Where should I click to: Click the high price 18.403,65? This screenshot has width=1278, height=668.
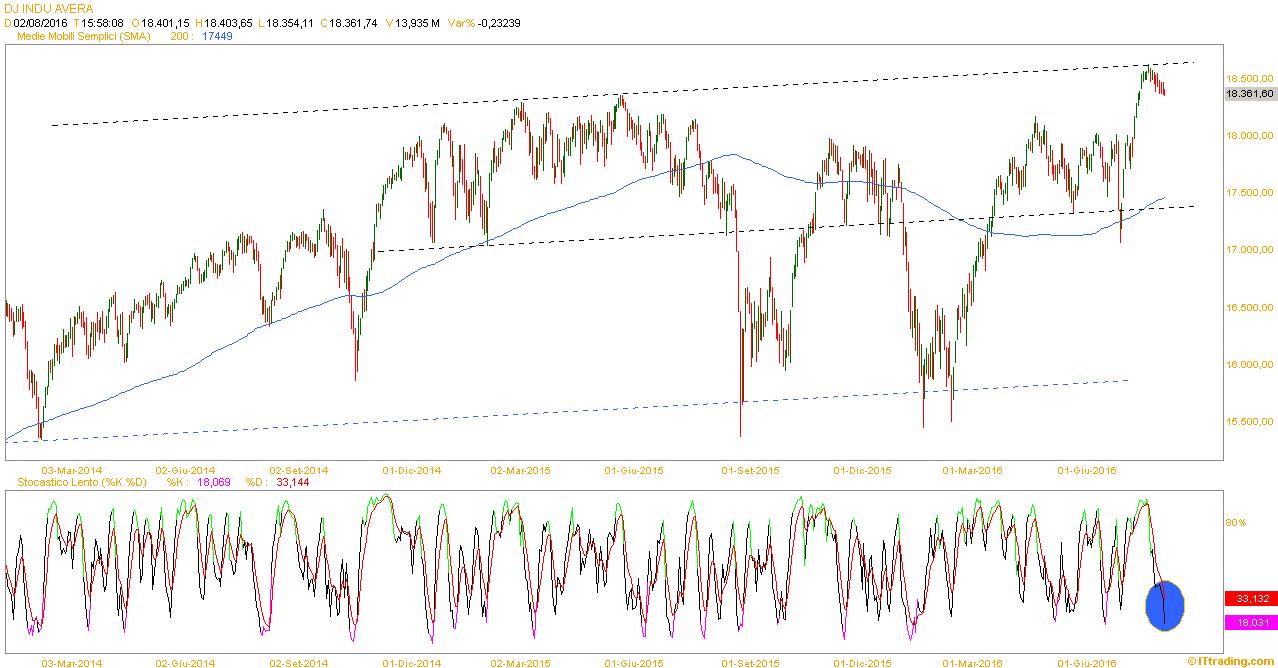[229, 23]
